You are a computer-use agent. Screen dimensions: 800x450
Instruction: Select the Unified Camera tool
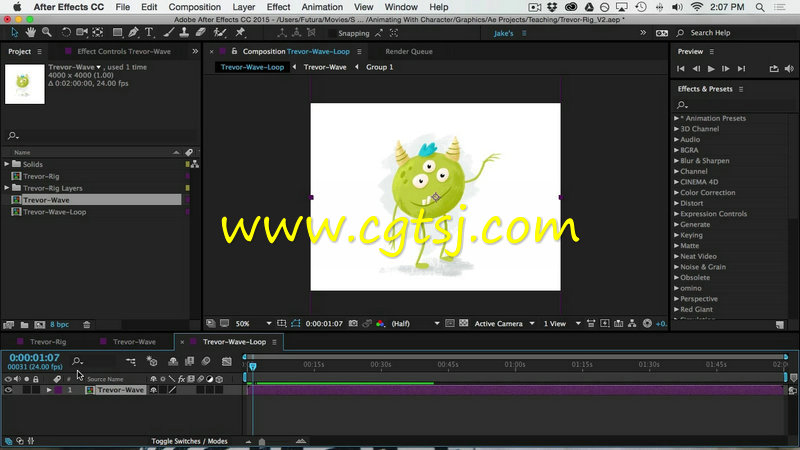82,33
